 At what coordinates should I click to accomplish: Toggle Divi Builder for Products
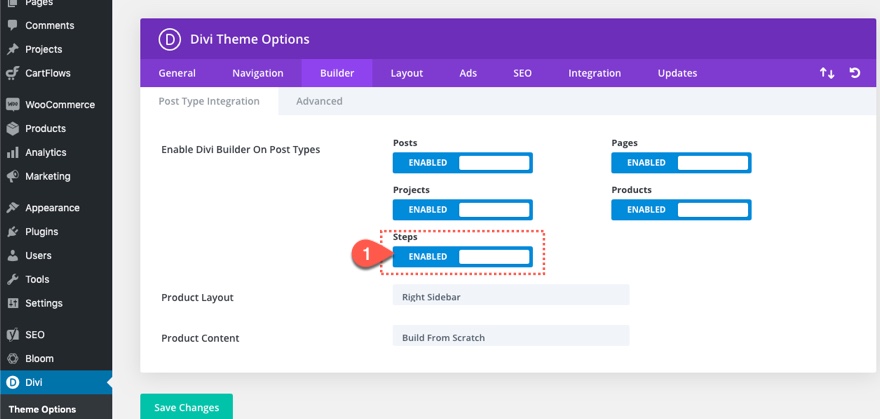681,210
